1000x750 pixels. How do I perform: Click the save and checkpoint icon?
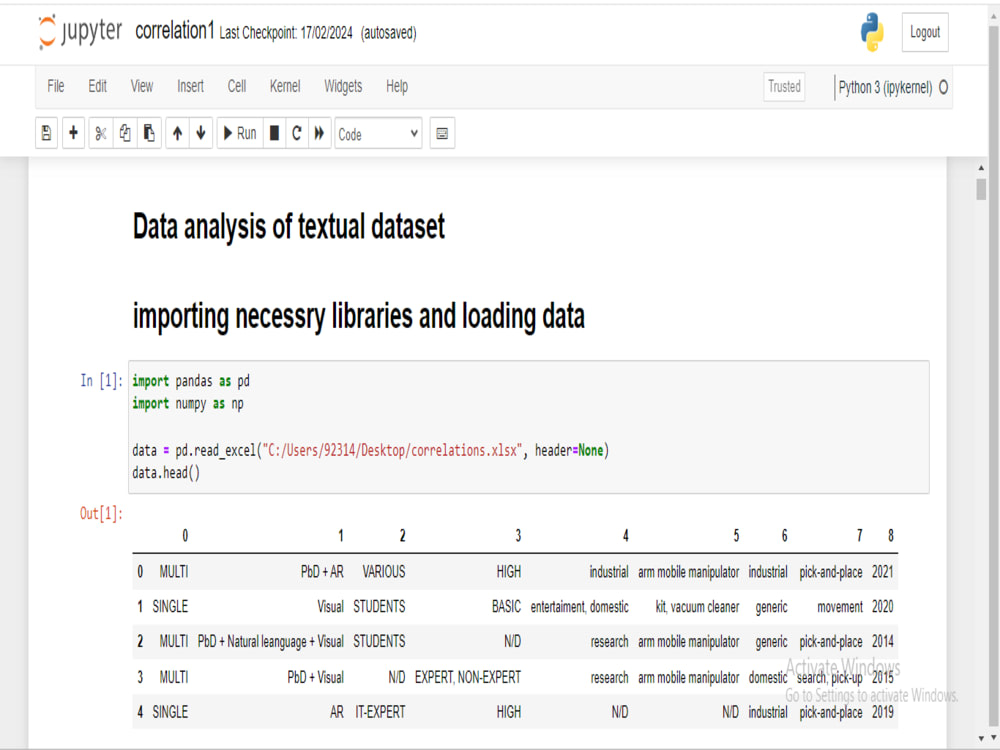pos(47,133)
